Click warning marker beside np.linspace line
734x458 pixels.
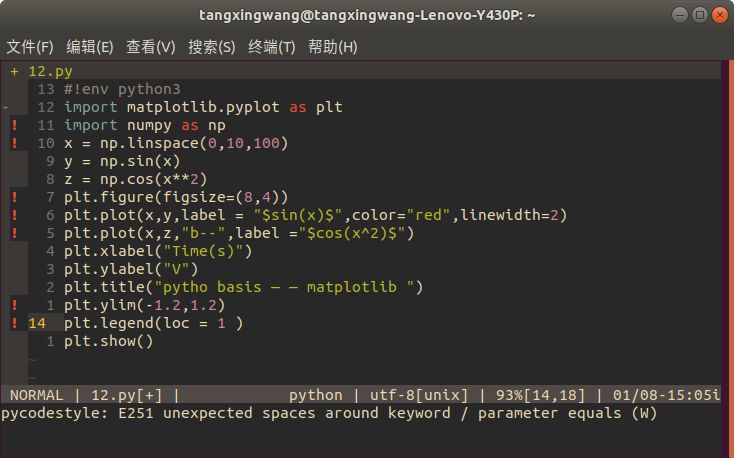click(15, 143)
